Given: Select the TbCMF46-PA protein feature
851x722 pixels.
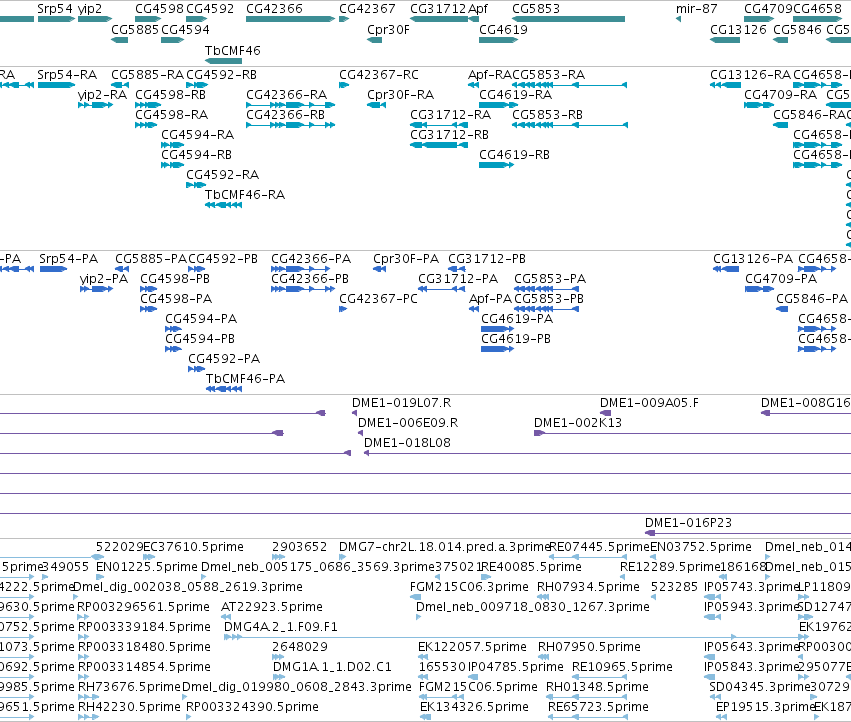Looking at the screenshot, I should pyautogui.click(x=224, y=389).
